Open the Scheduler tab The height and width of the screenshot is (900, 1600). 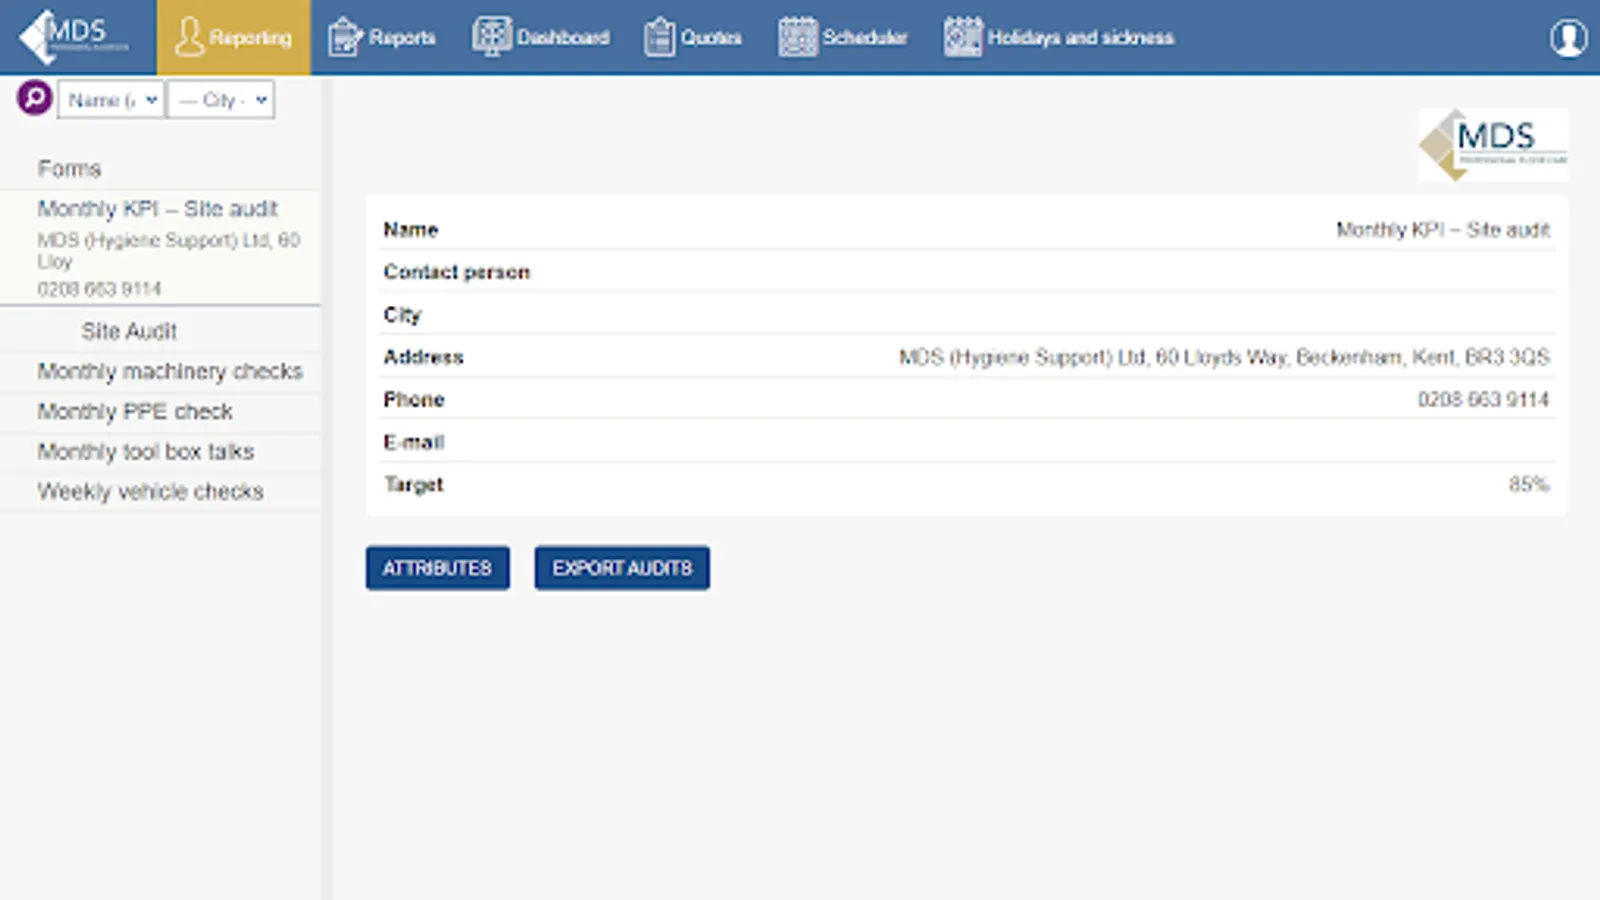pyautogui.click(x=843, y=37)
